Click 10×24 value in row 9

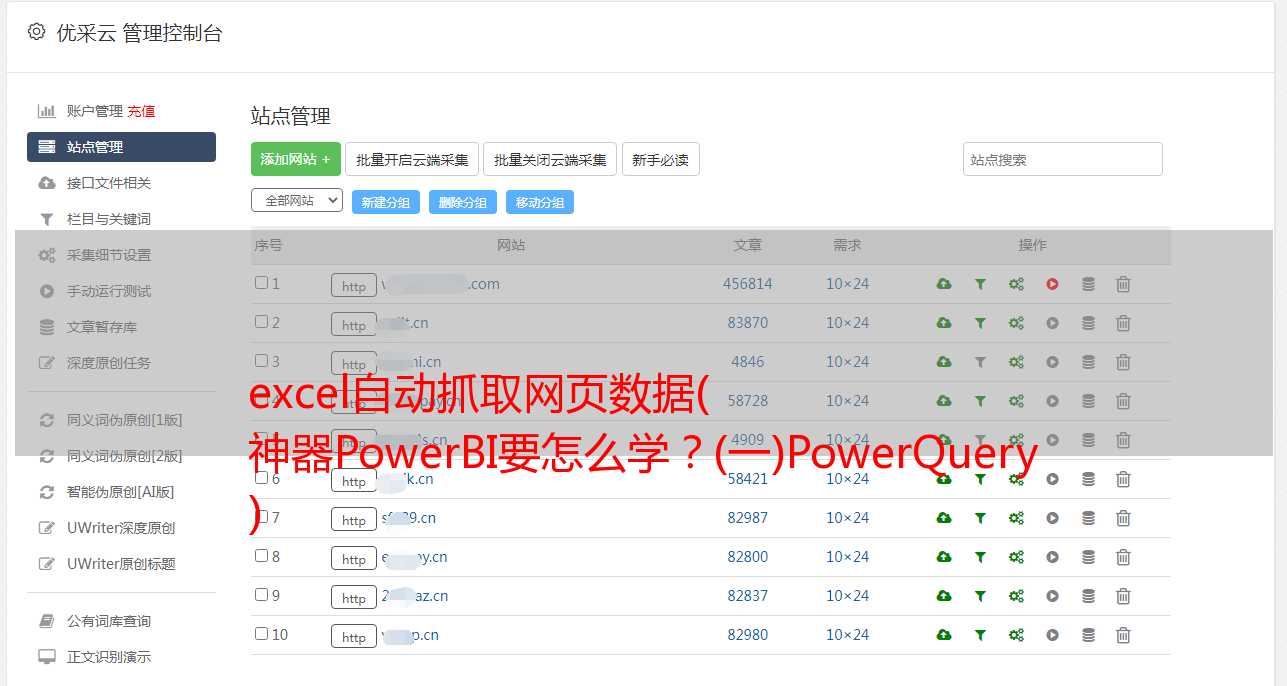click(847, 596)
